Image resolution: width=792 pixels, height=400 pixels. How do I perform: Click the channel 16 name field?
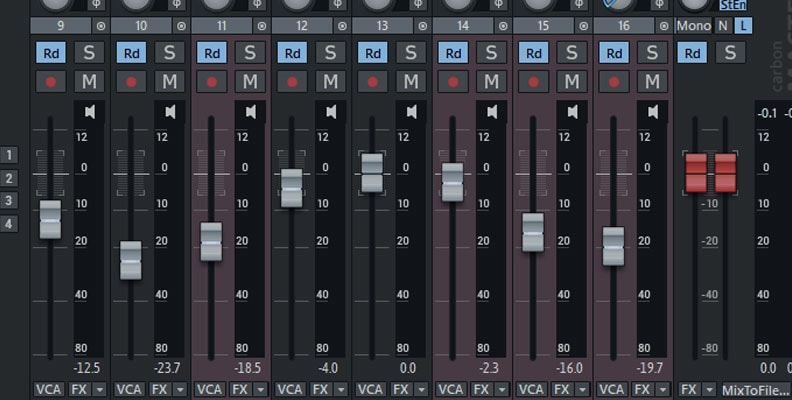click(622, 25)
